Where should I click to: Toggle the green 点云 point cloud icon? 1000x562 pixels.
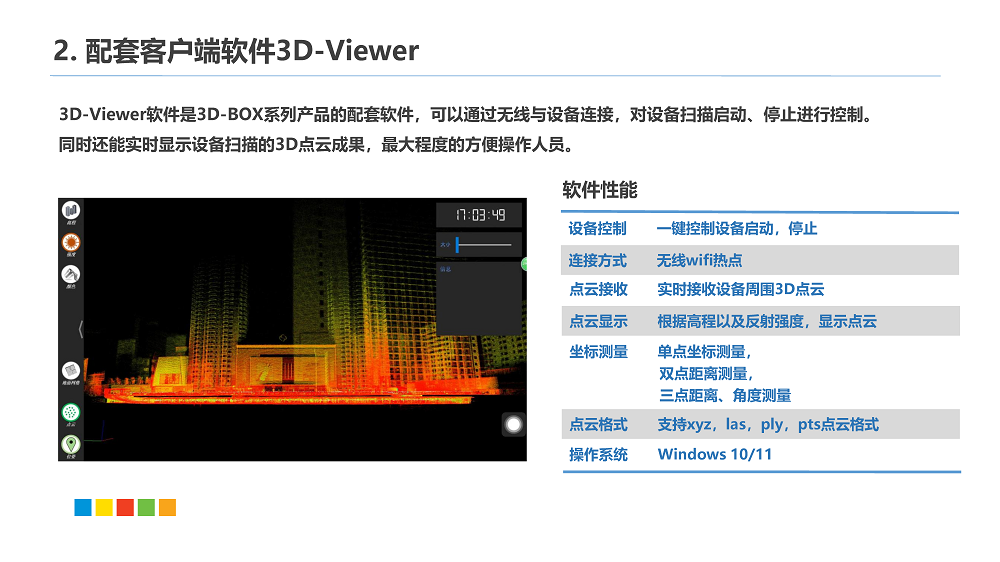coord(71,412)
